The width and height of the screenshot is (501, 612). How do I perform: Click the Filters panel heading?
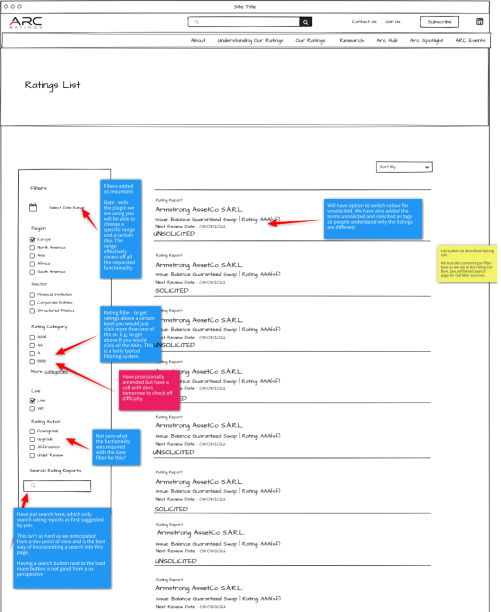pos(38,188)
